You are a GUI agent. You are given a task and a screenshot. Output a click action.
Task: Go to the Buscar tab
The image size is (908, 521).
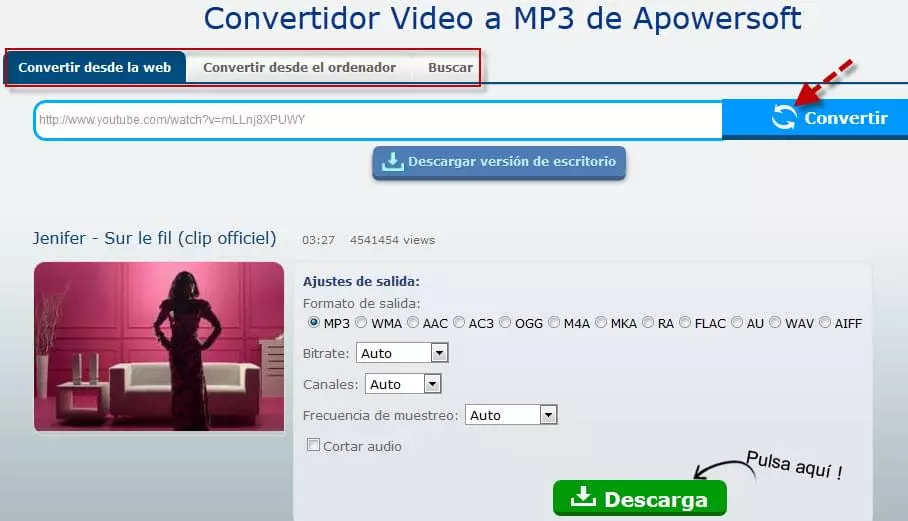coord(450,68)
